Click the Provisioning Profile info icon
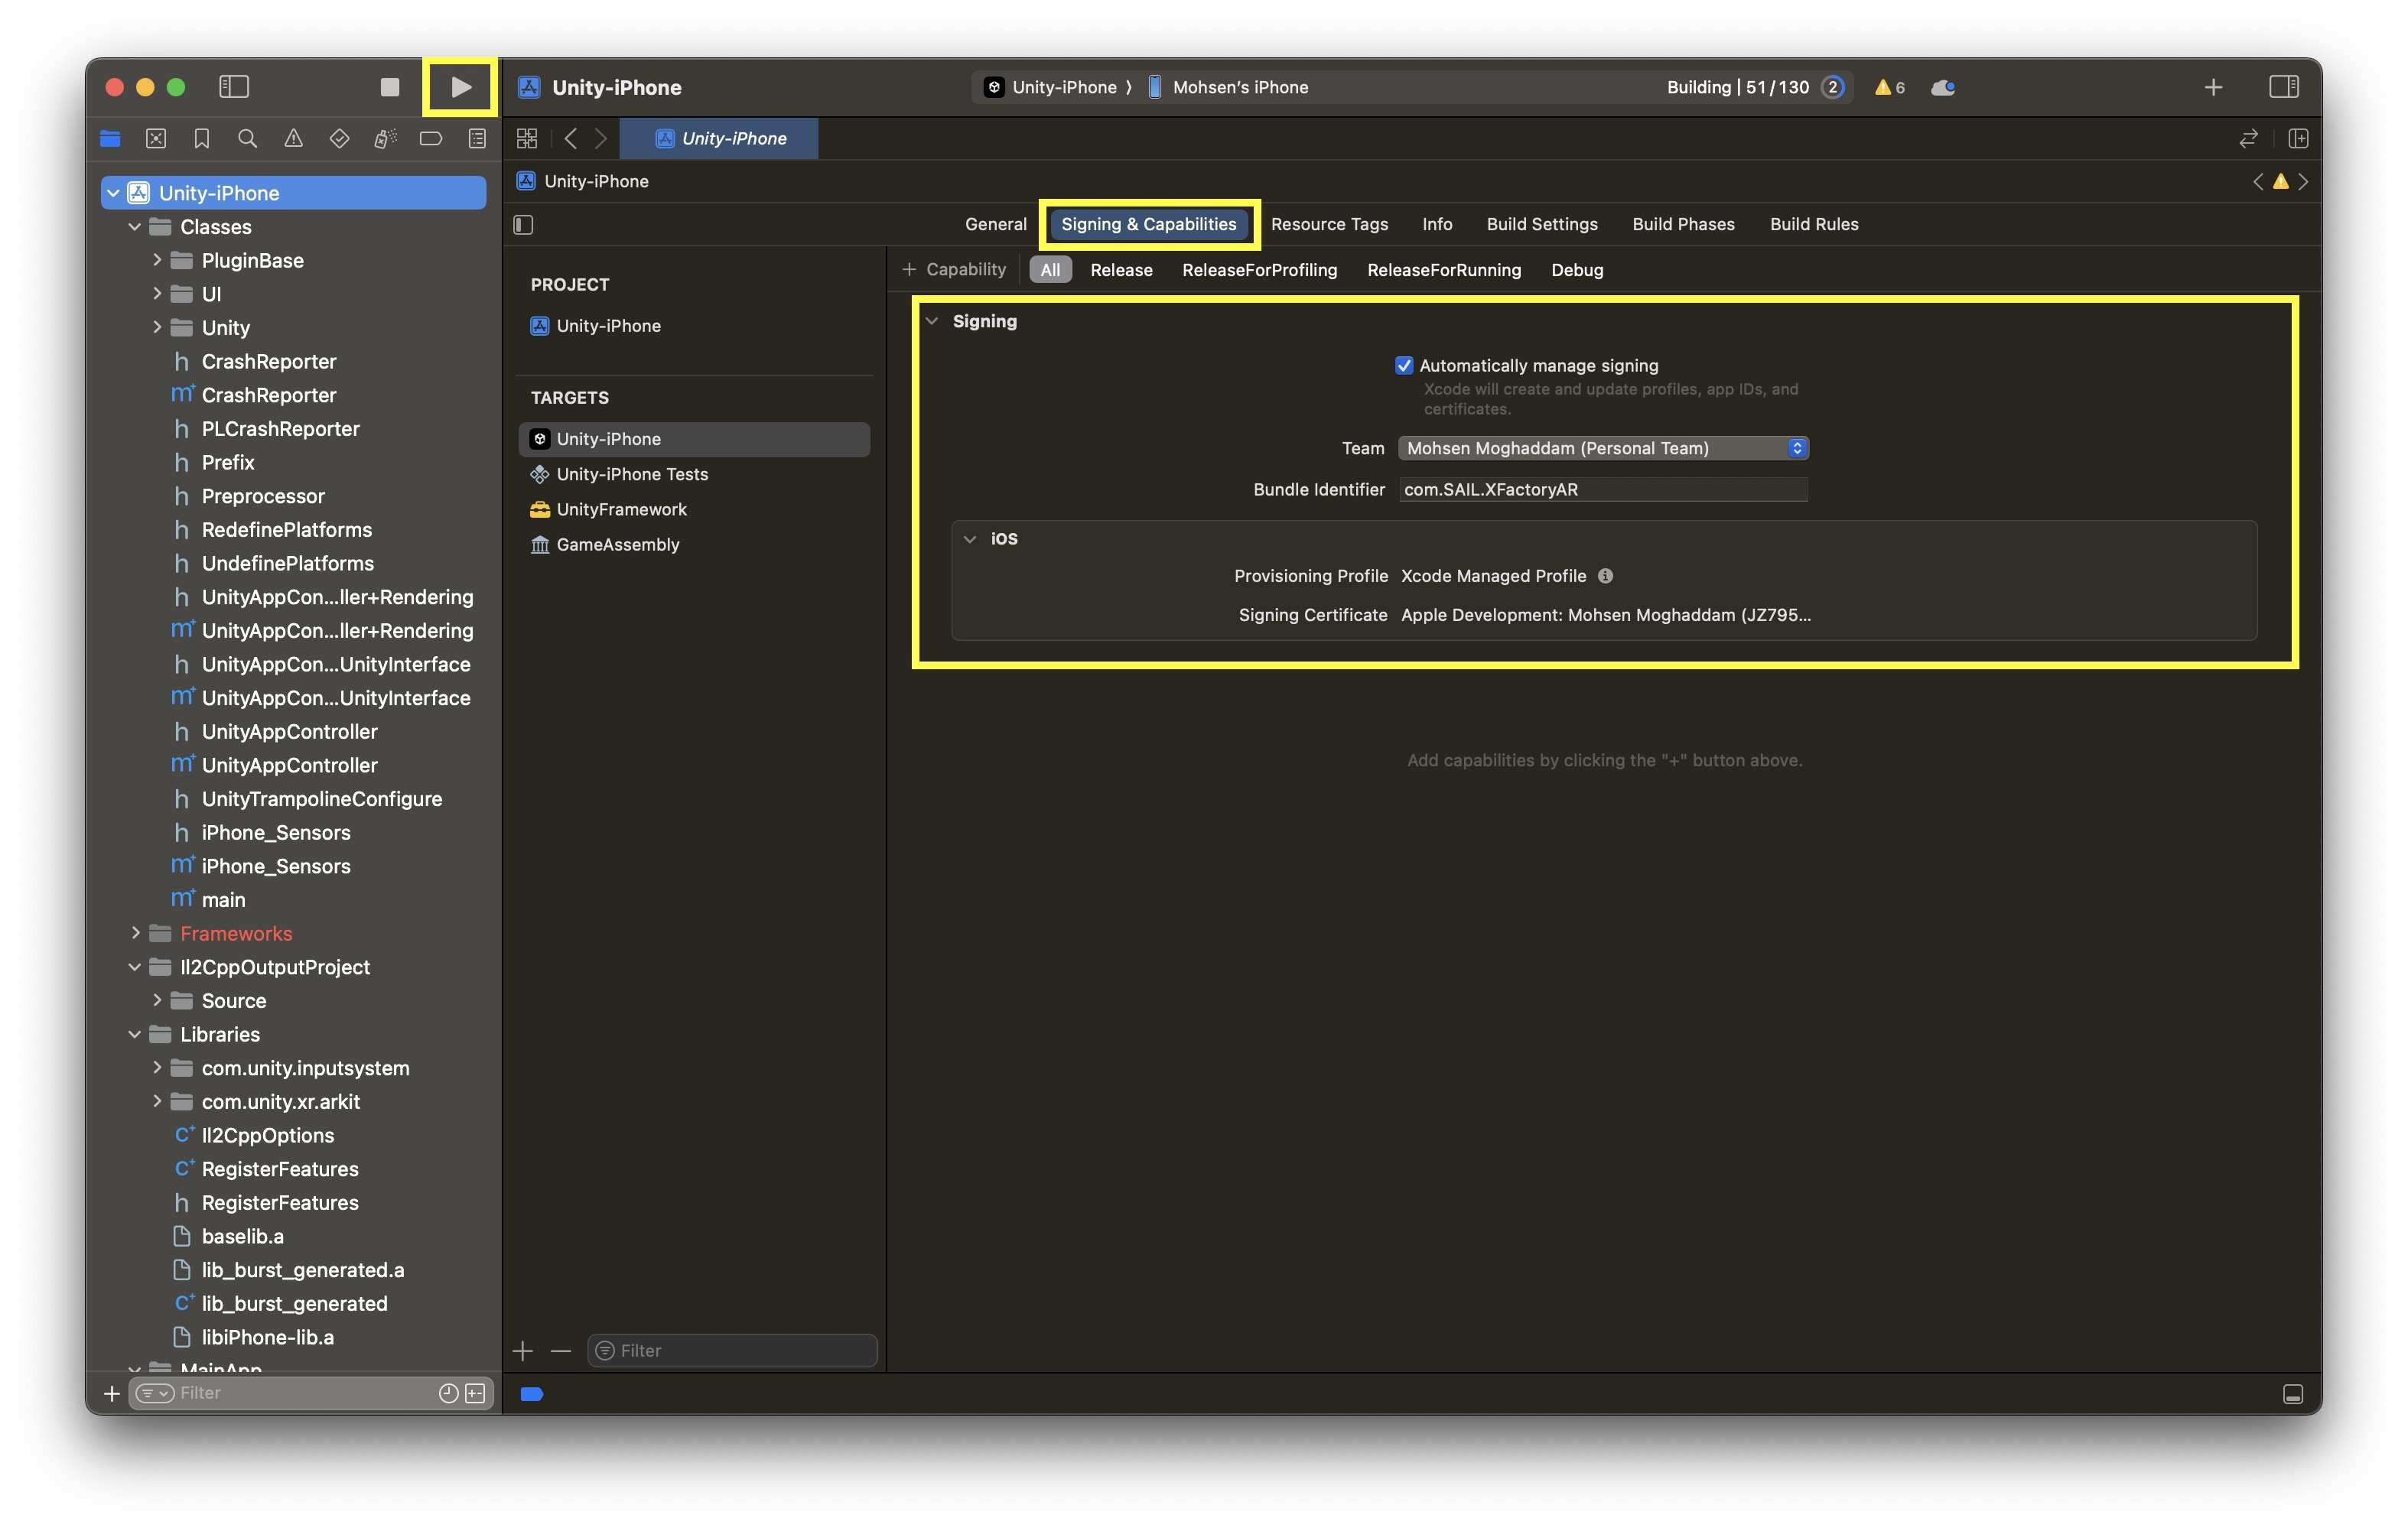 (x=1605, y=576)
